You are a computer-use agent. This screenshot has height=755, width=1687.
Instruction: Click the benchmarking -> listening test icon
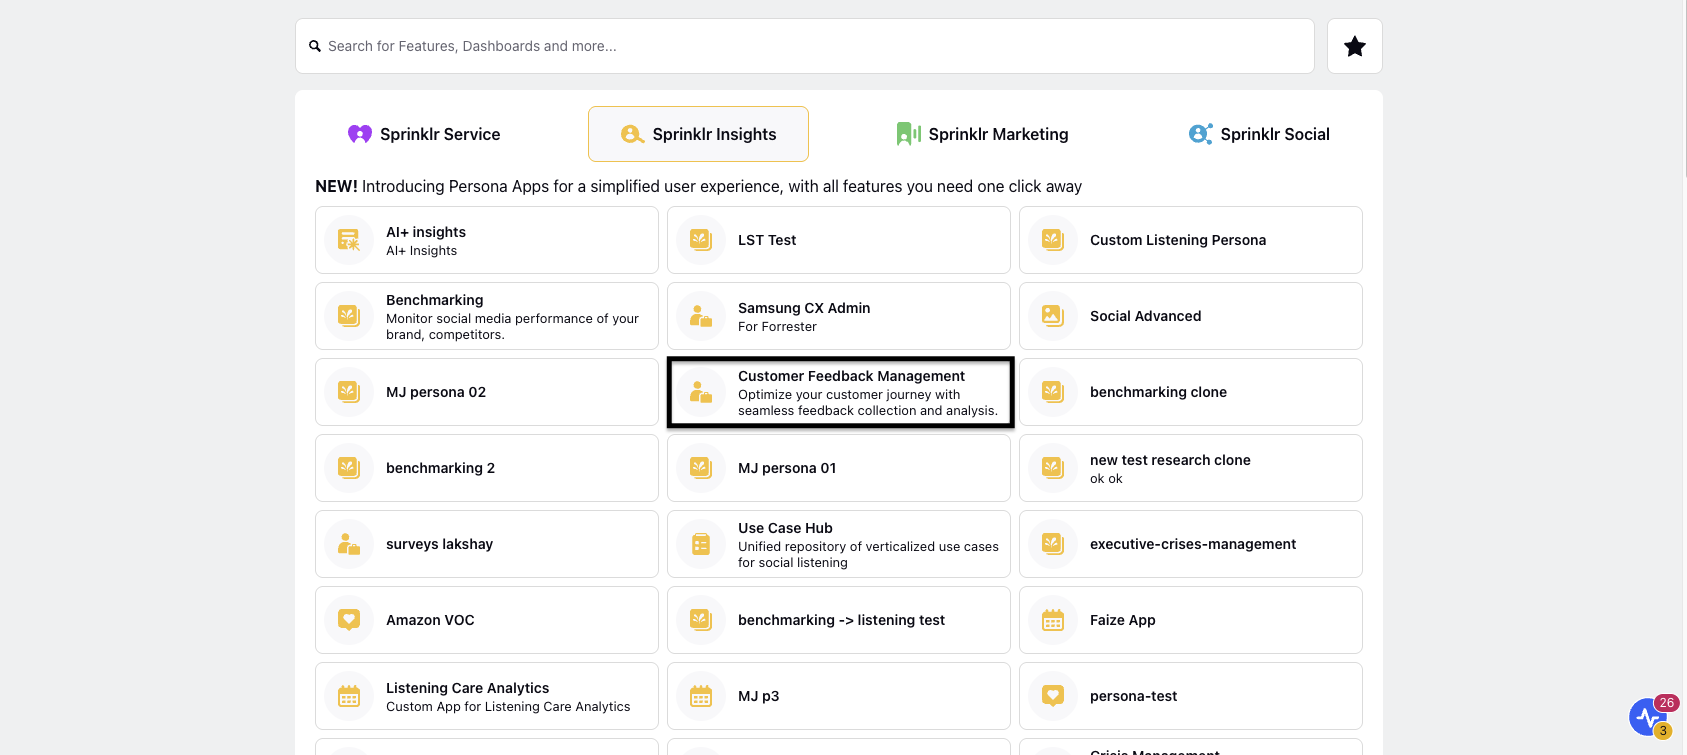pyautogui.click(x=701, y=620)
